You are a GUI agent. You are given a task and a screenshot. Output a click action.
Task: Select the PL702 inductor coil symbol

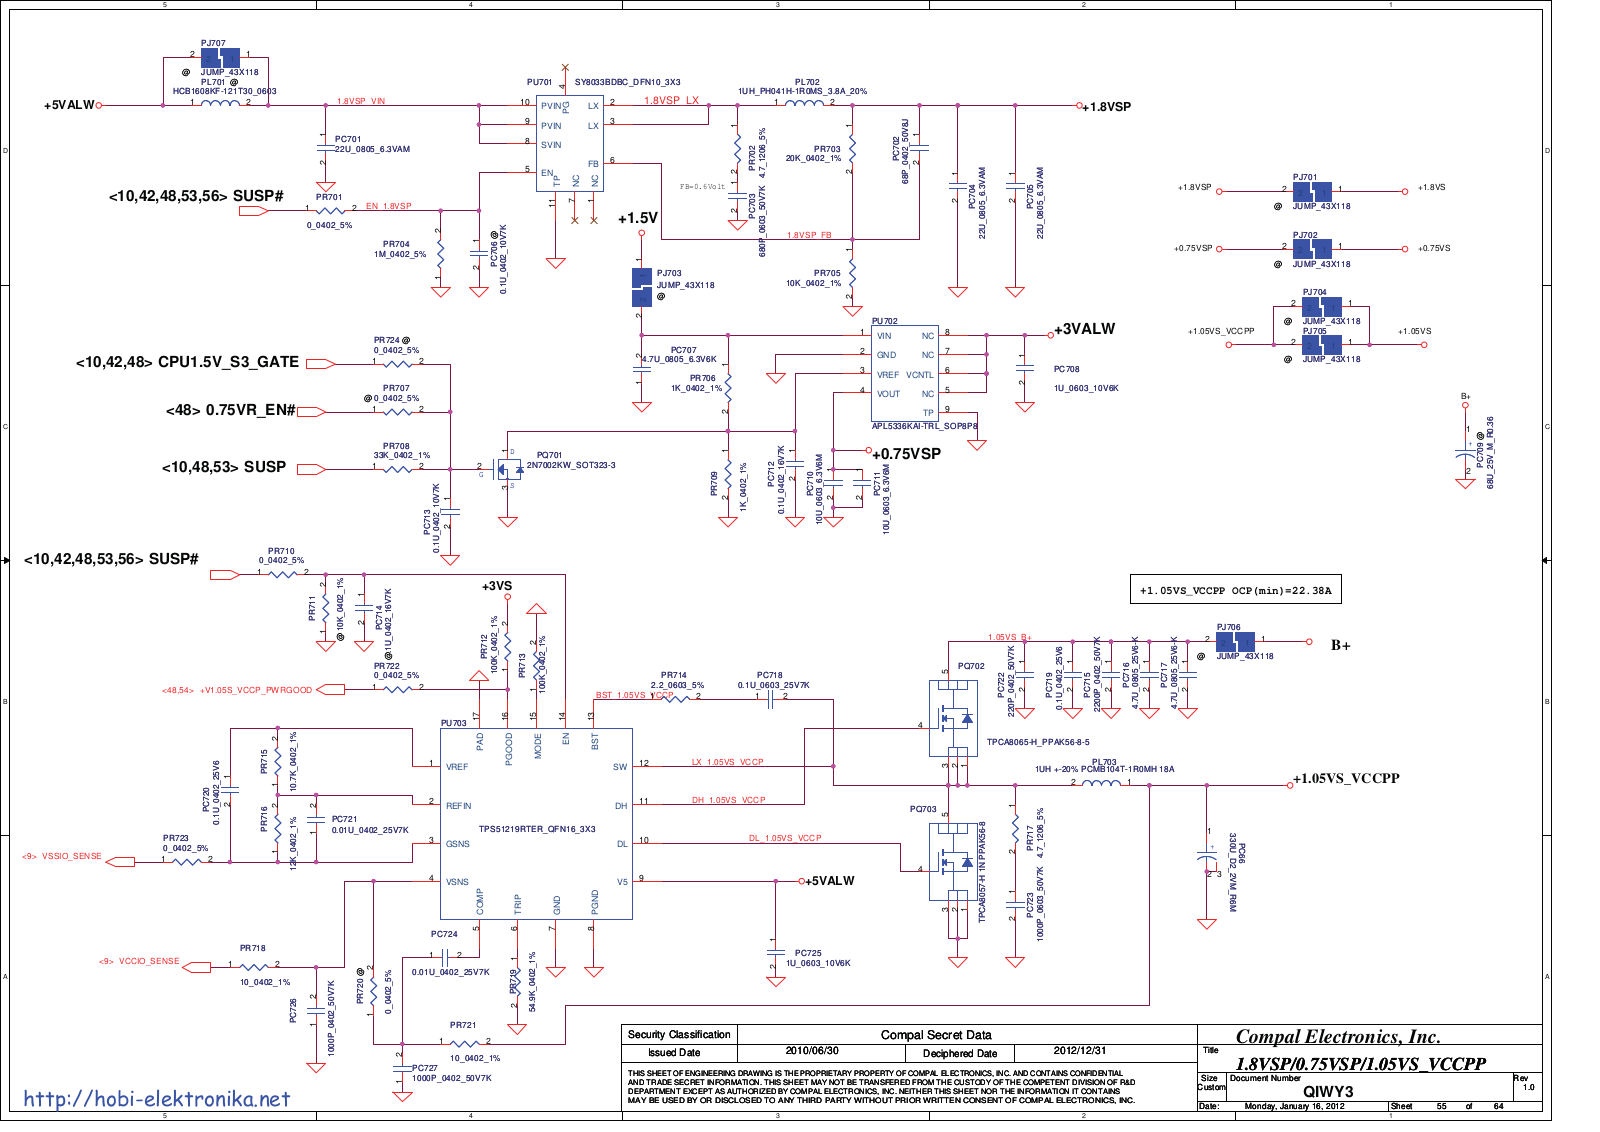coord(805,103)
